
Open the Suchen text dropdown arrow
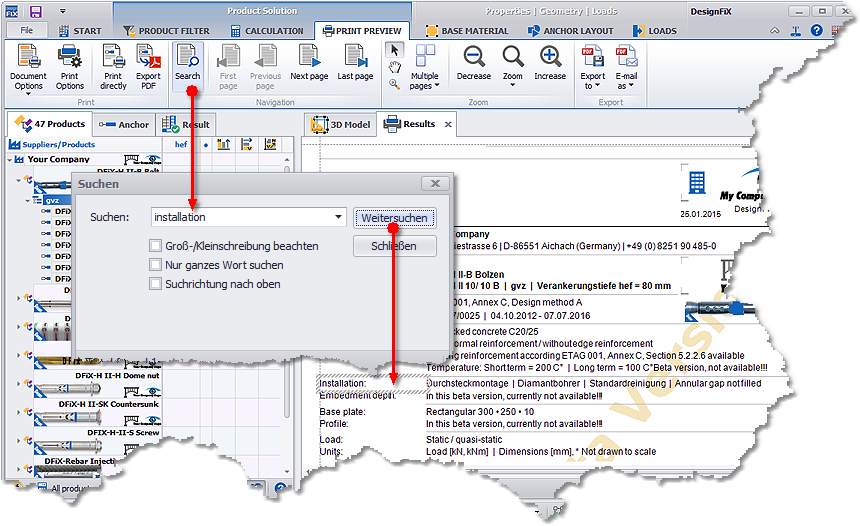pyautogui.click(x=339, y=217)
